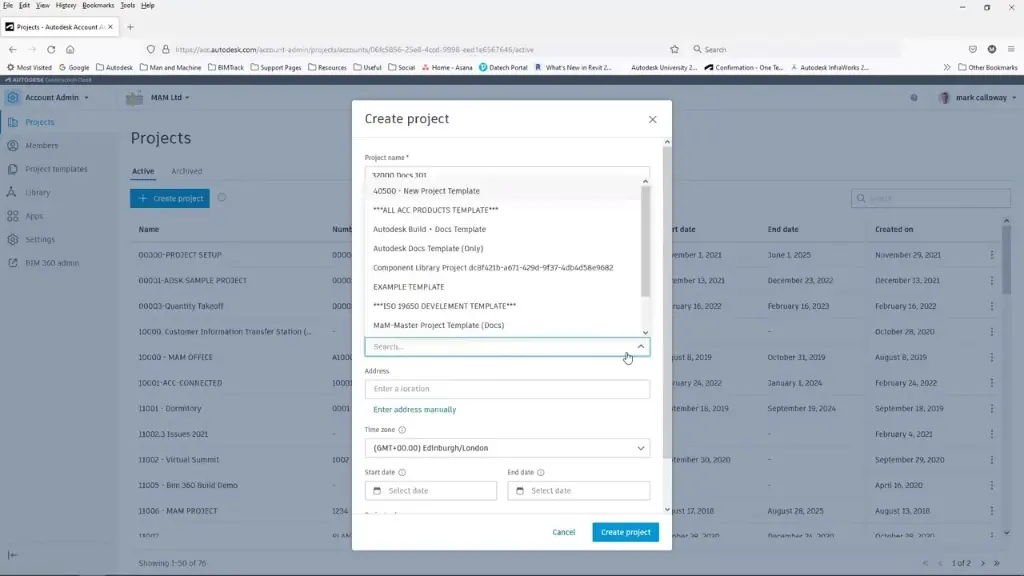Open new browser tab
The width and height of the screenshot is (1024, 576).
pos(131,27)
